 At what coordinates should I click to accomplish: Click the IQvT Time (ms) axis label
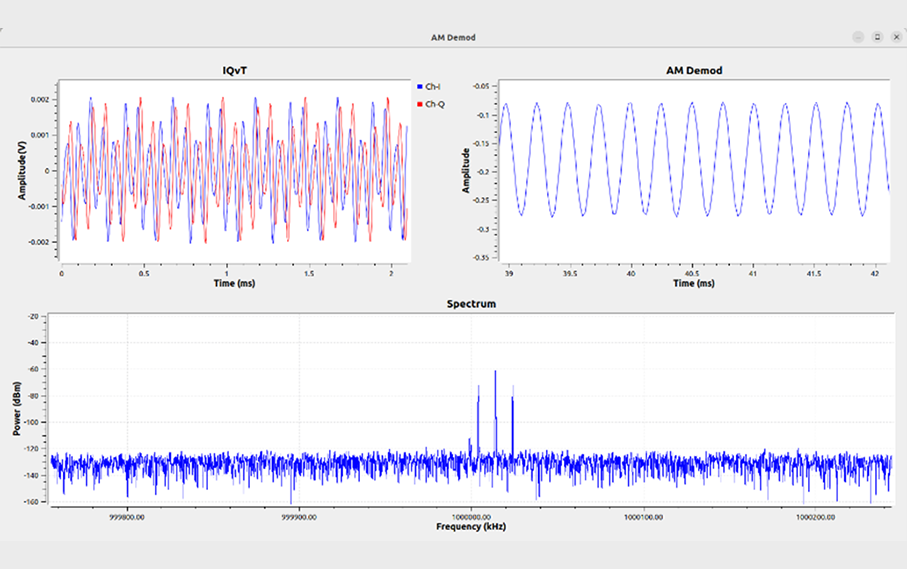234,283
